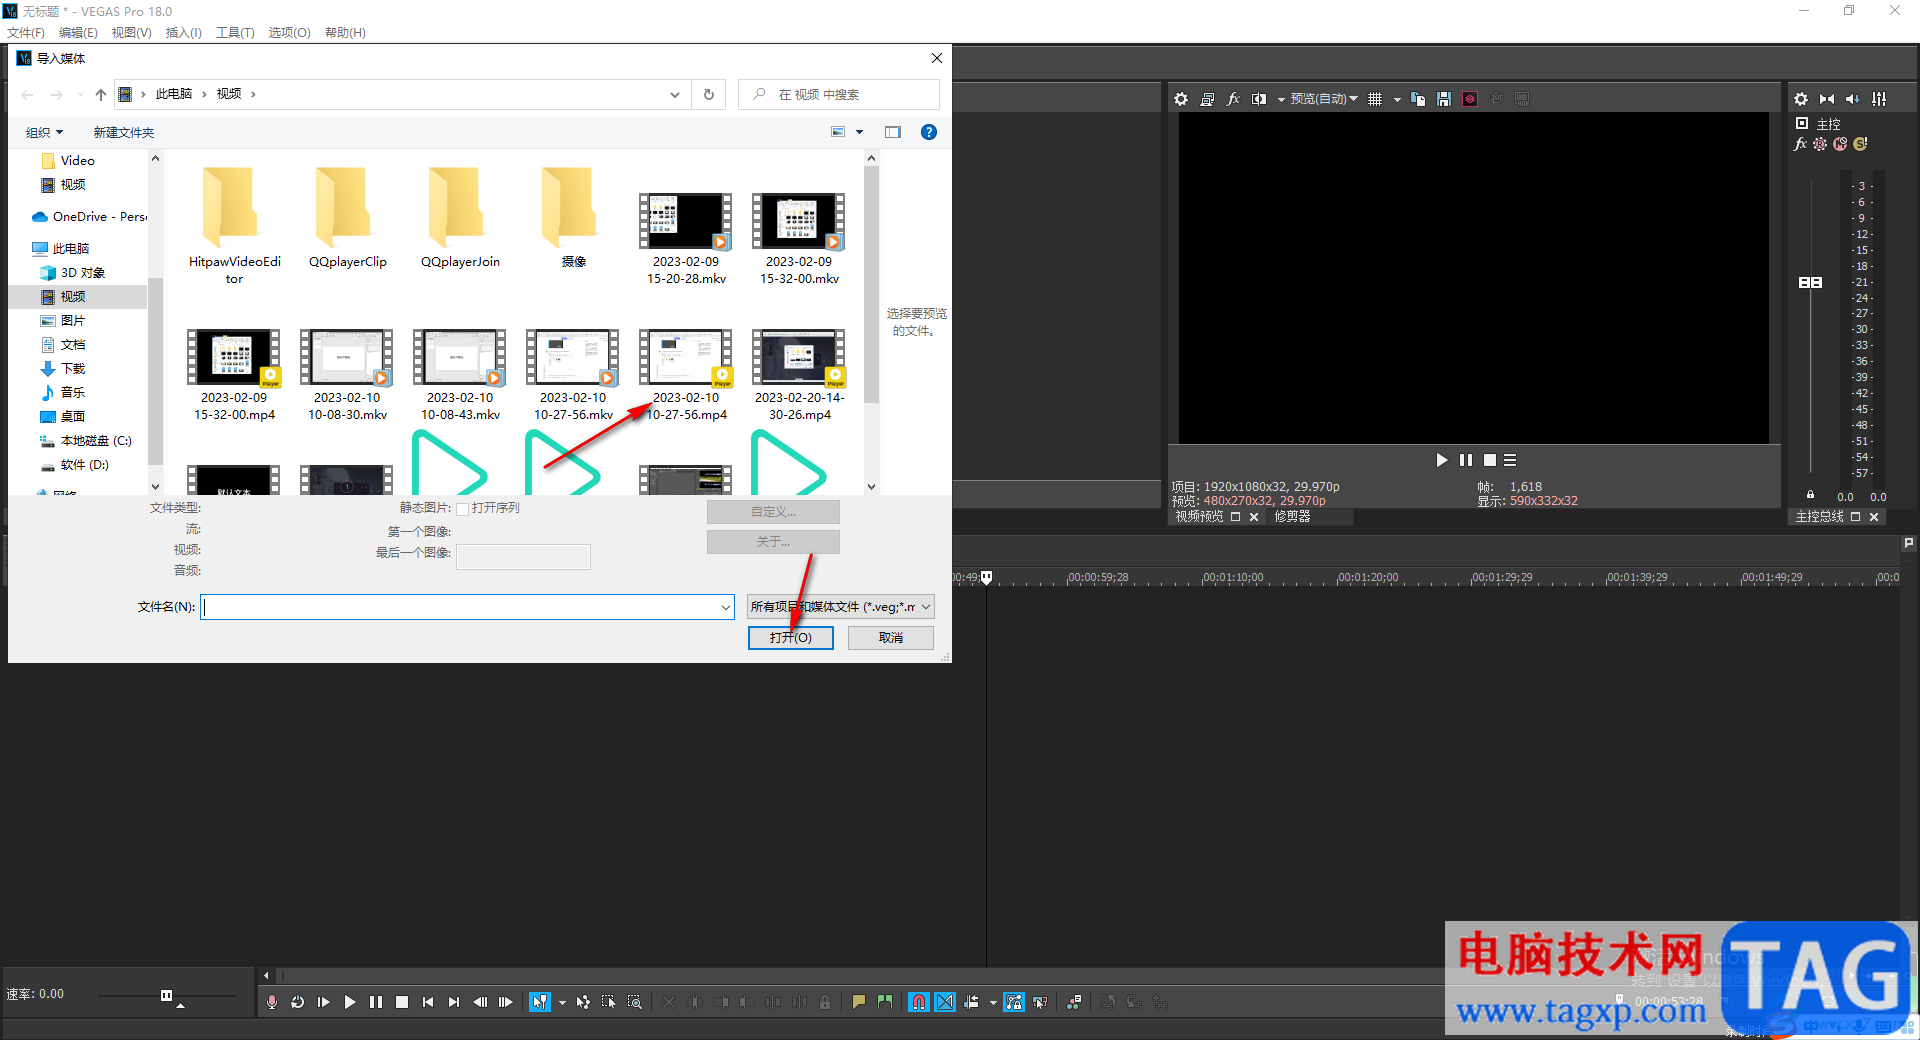
Task: Click the search videos field
Action: tap(839, 94)
